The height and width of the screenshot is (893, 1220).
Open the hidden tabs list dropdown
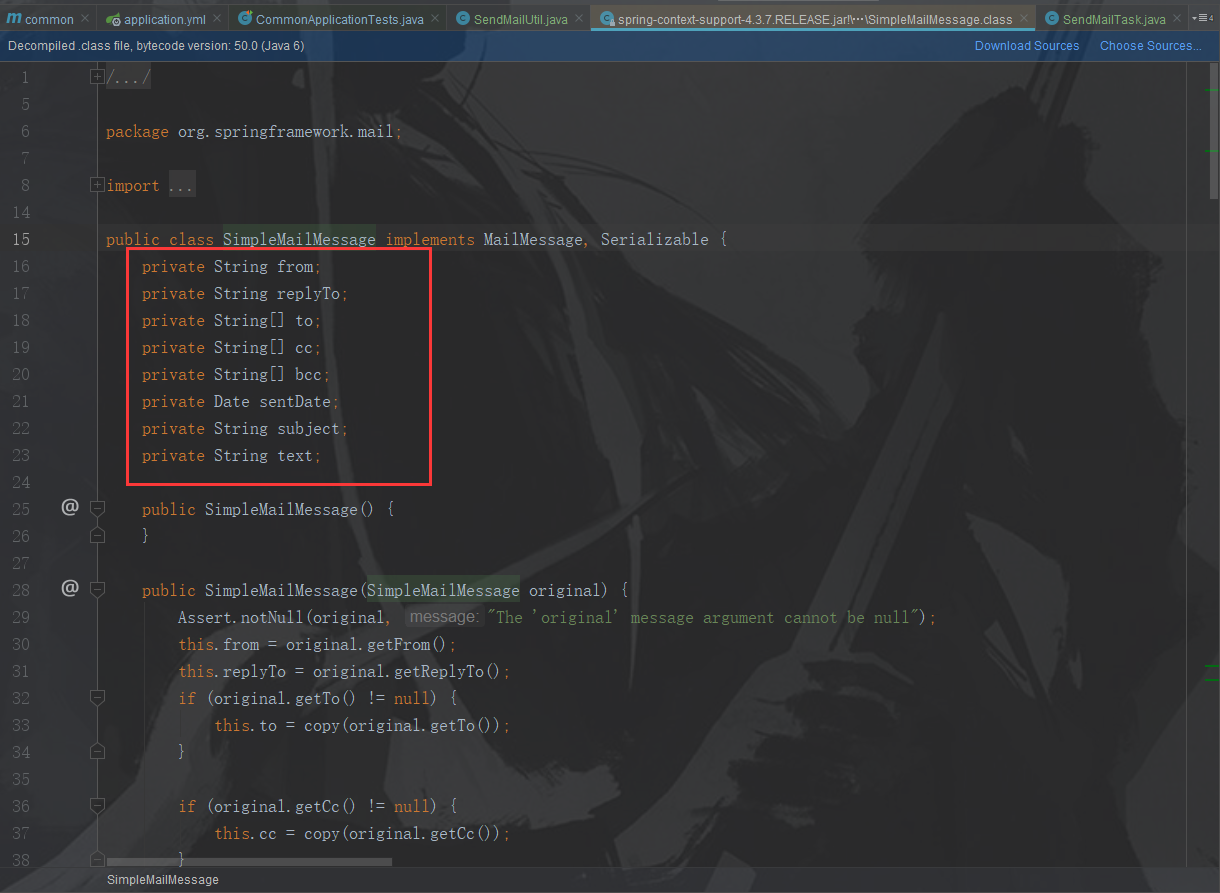click(x=1203, y=19)
